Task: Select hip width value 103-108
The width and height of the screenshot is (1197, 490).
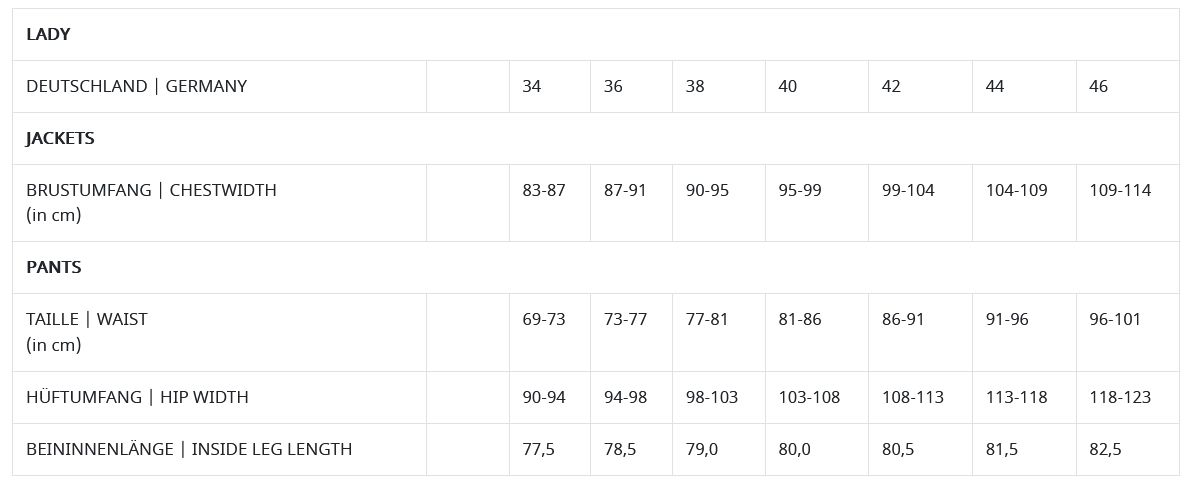Action: pos(809,397)
